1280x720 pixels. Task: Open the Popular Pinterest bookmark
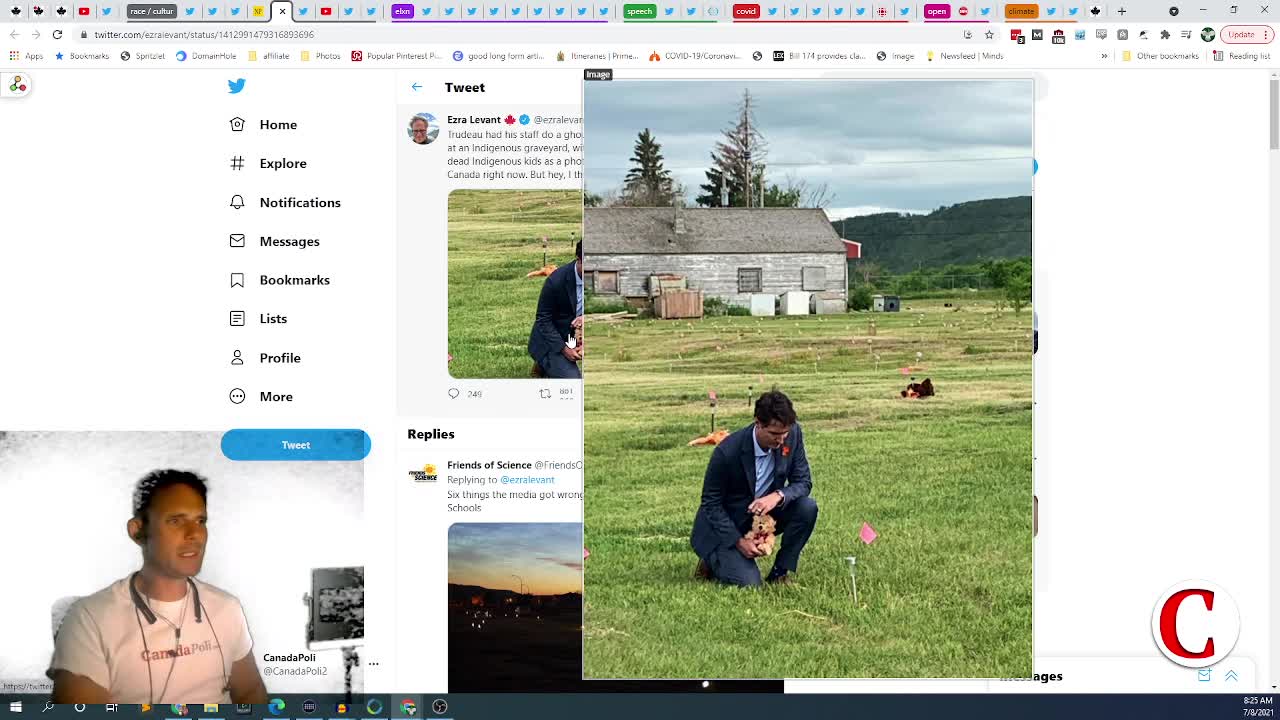tap(397, 56)
